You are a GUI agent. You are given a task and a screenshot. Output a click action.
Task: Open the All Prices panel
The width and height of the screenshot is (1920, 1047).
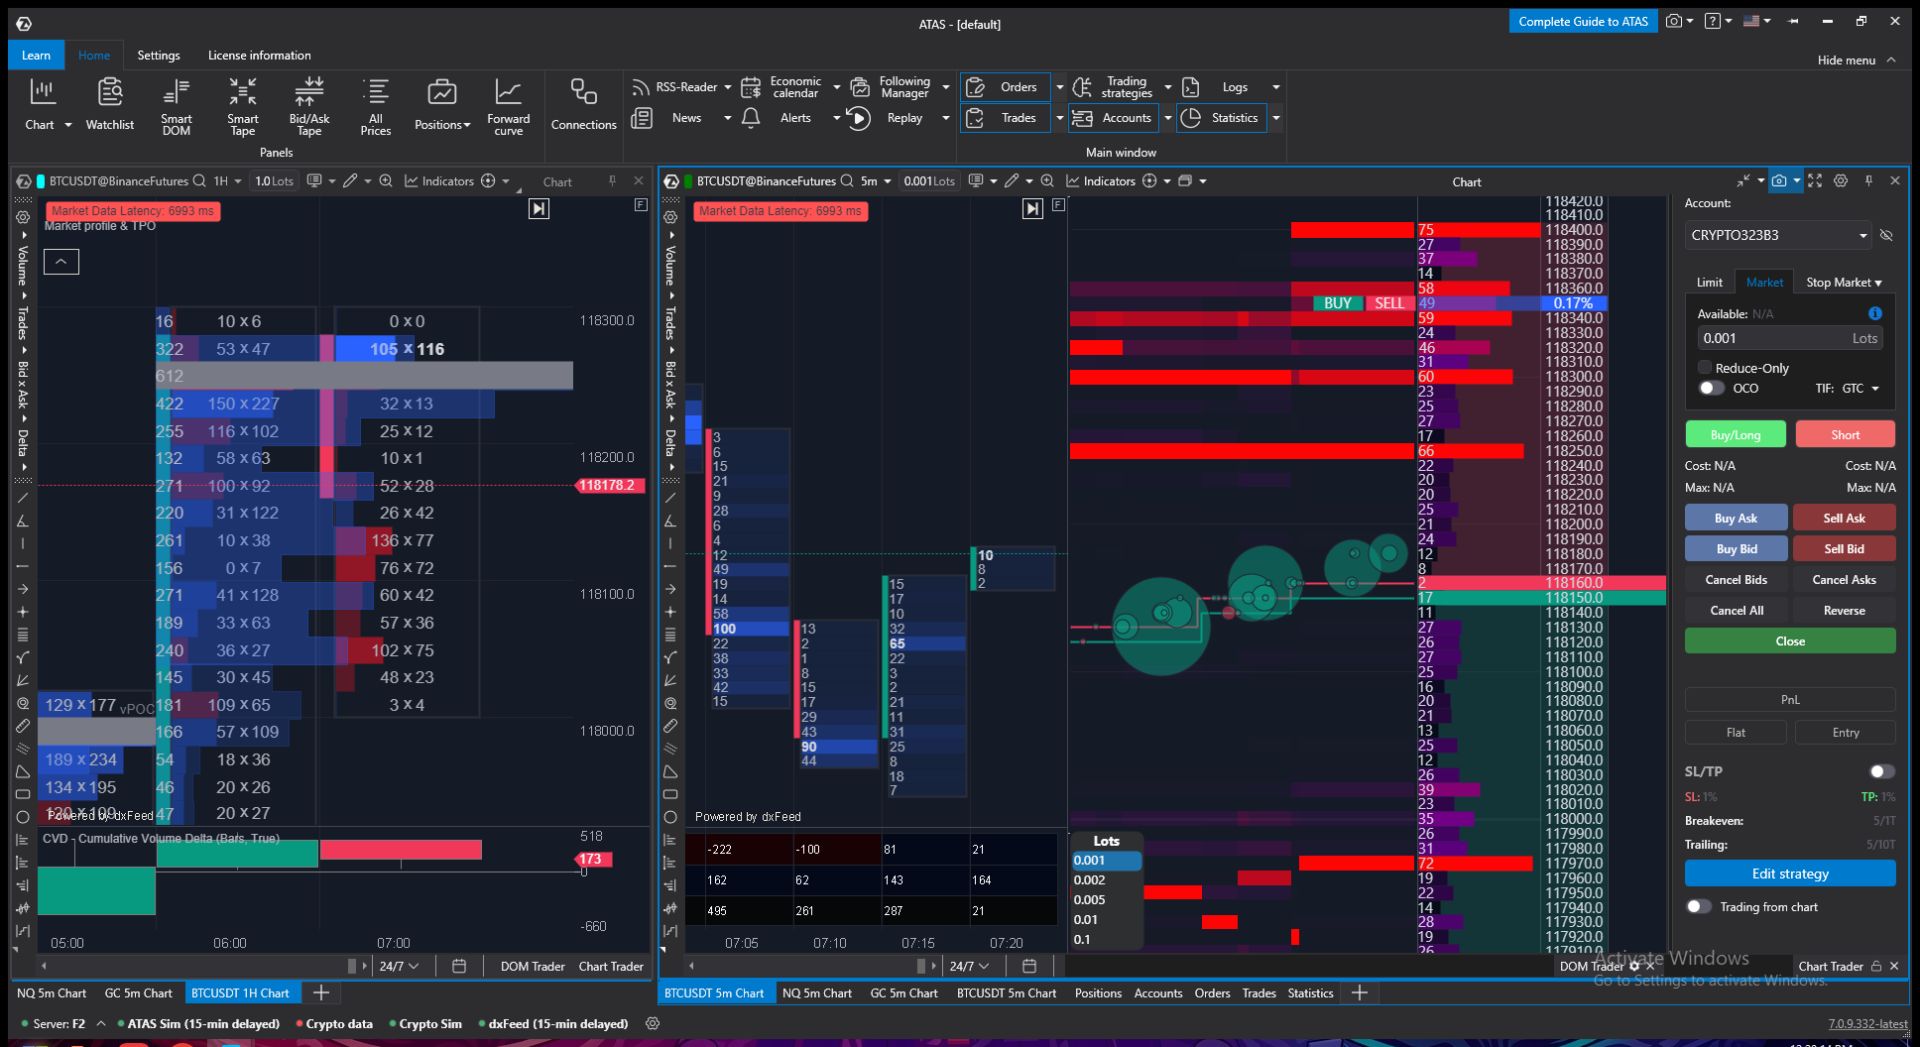(375, 106)
